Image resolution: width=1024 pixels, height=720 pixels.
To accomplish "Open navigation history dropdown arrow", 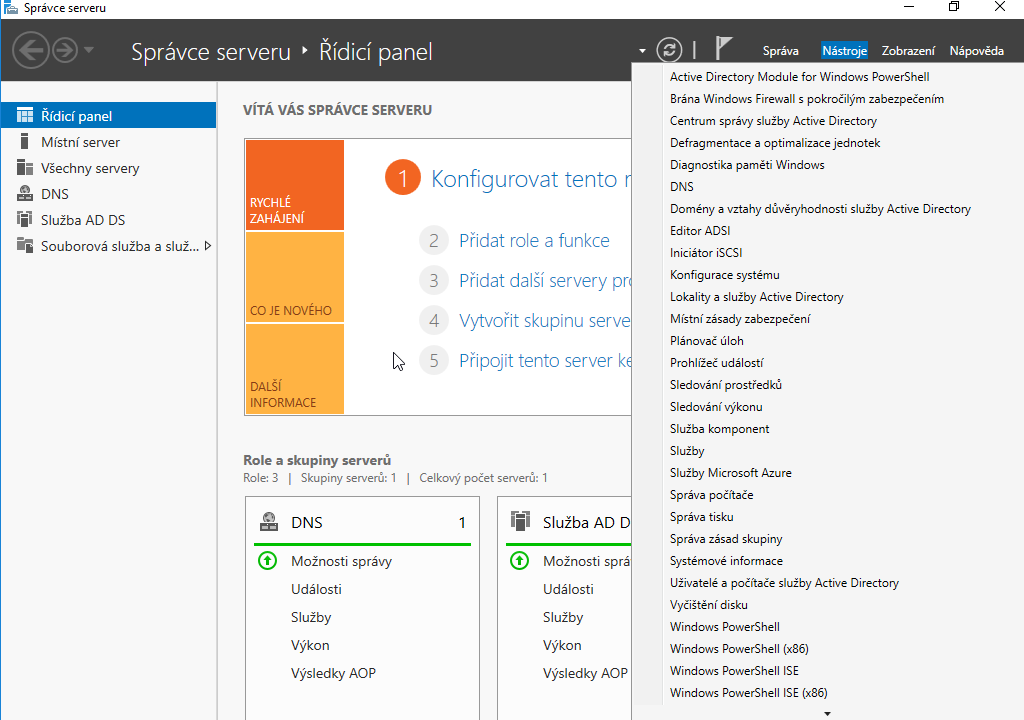I will tap(89, 50).
